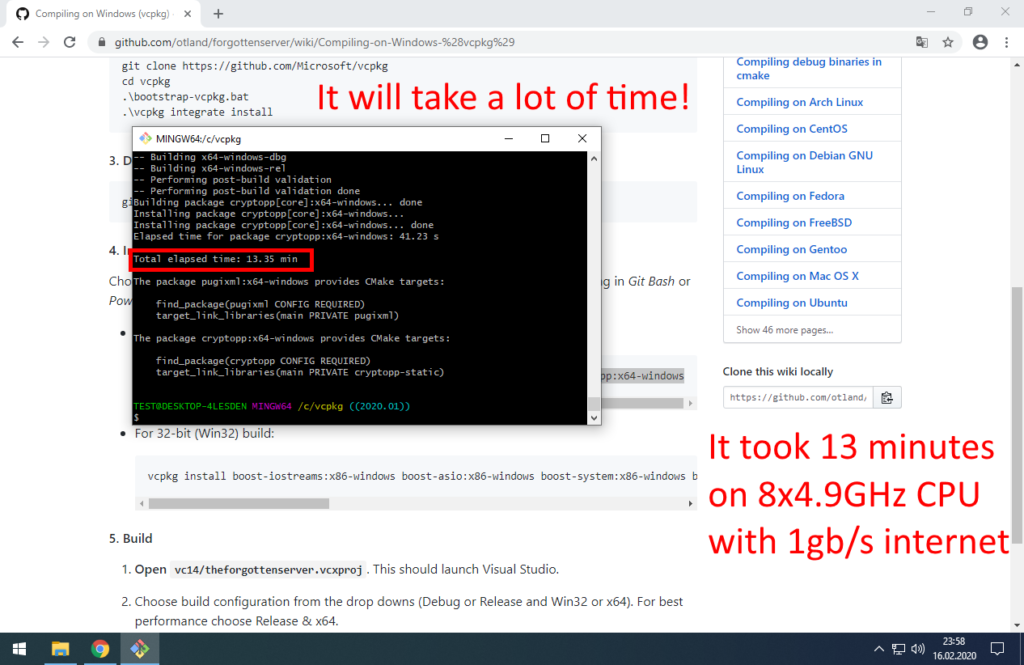Click the terminal scrollbar thumb
The height and width of the screenshot is (665, 1024).
(x=593, y=402)
